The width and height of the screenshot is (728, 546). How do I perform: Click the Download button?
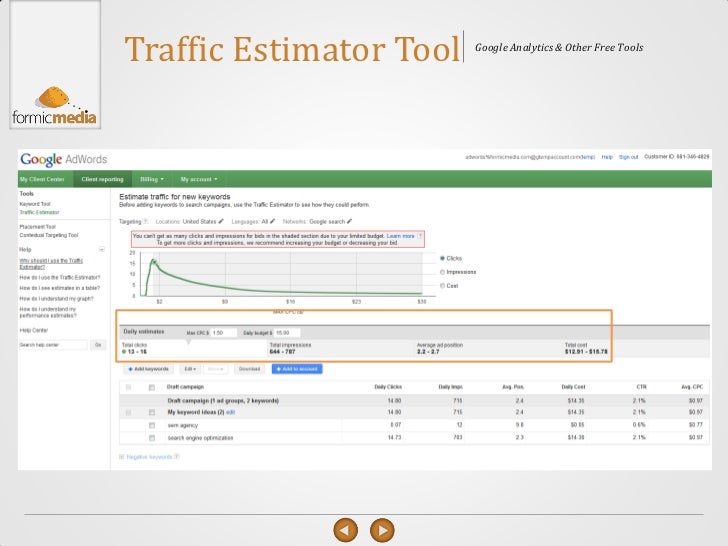[x=249, y=369]
